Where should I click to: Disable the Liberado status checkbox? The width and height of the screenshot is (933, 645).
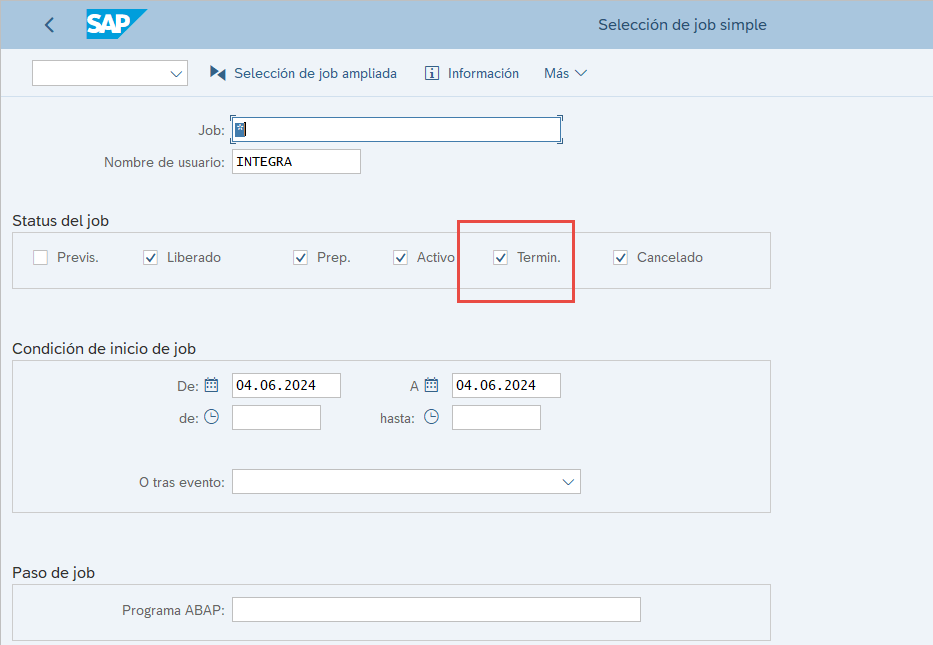[150, 257]
